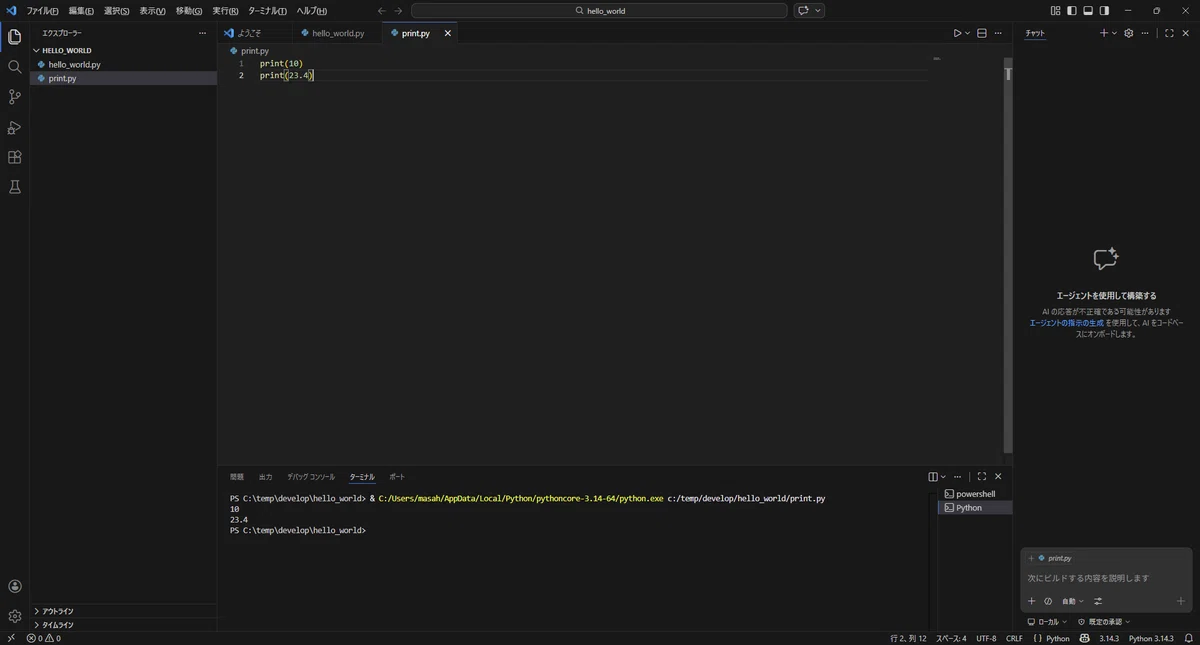Go back with the navigation arrow
The image size is (1200, 645).
(381, 10)
